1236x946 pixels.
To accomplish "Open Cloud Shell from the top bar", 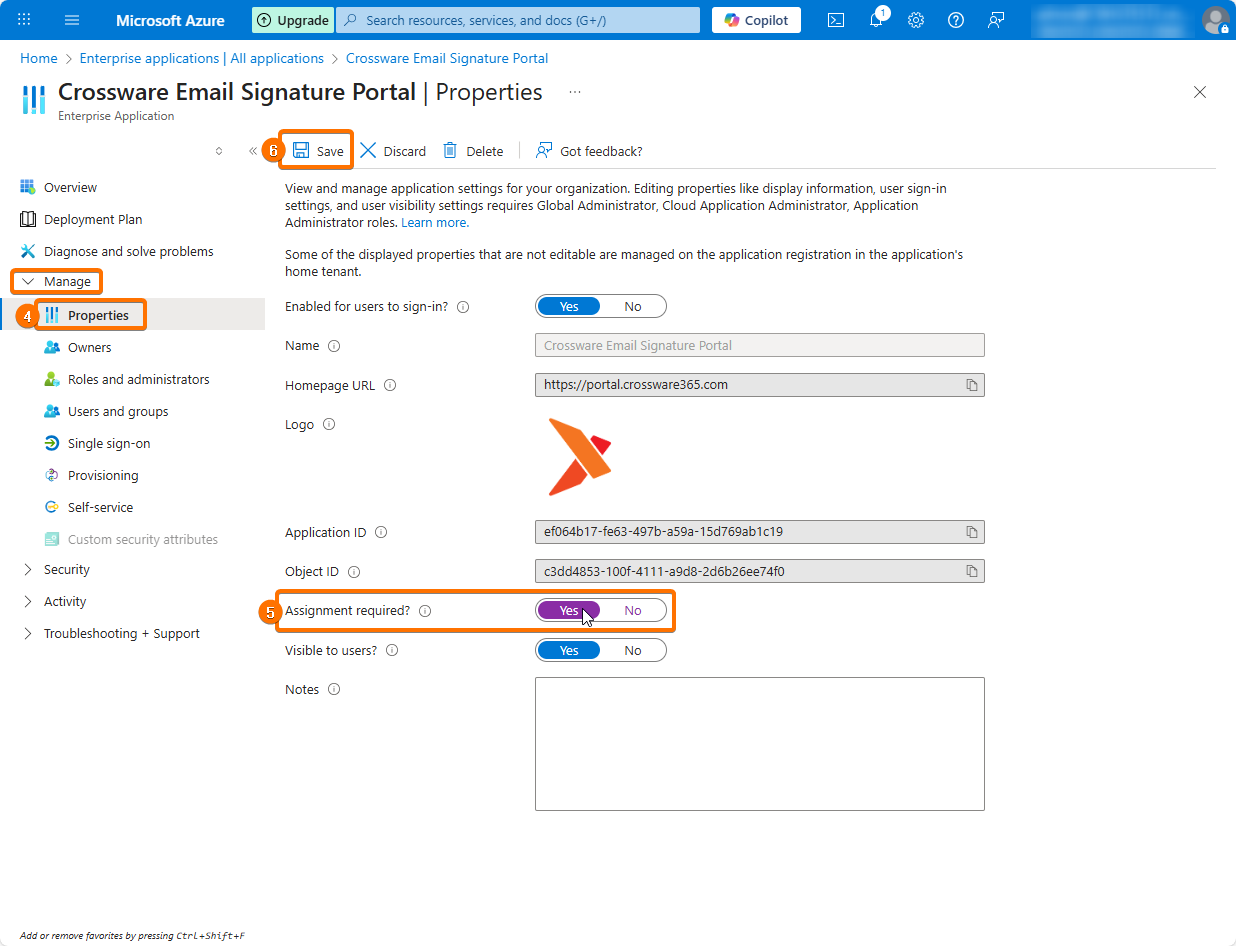I will pyautogui.click(x=836, y=20).
